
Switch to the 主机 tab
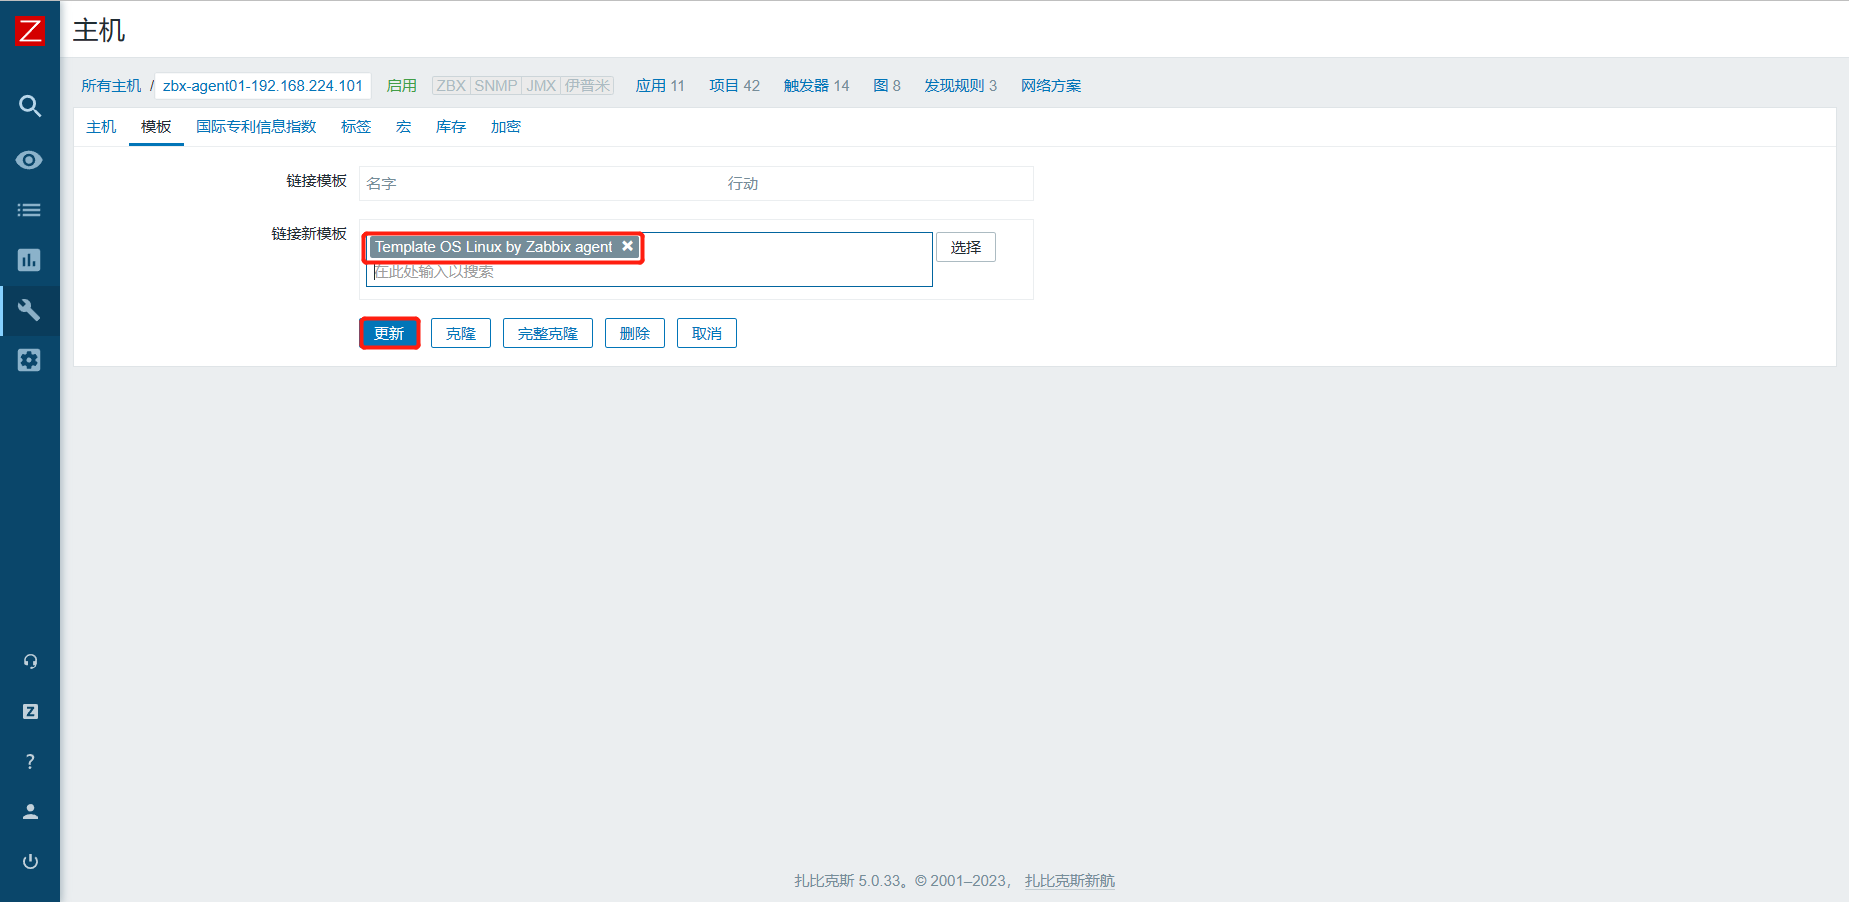(x=101, y=127)
